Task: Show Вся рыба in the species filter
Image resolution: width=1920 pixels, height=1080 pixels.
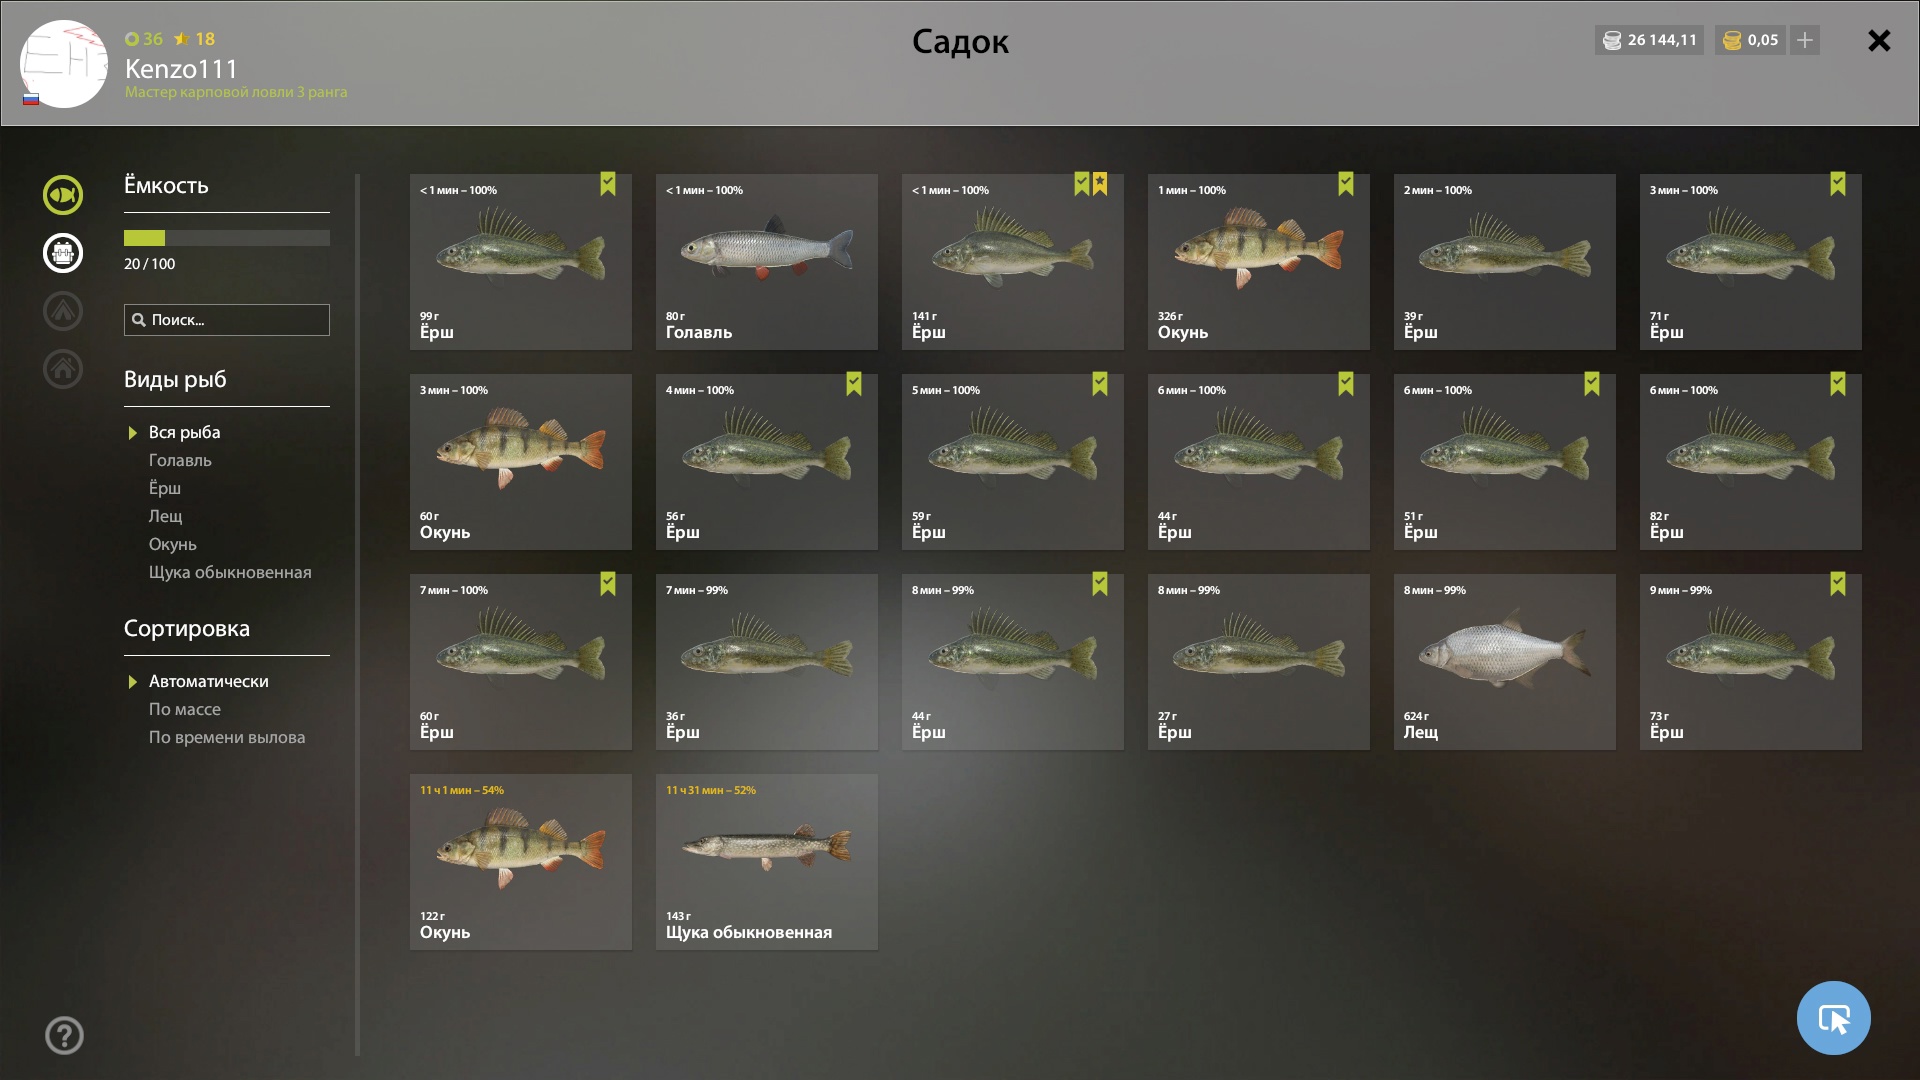Action: coord(184,432)
